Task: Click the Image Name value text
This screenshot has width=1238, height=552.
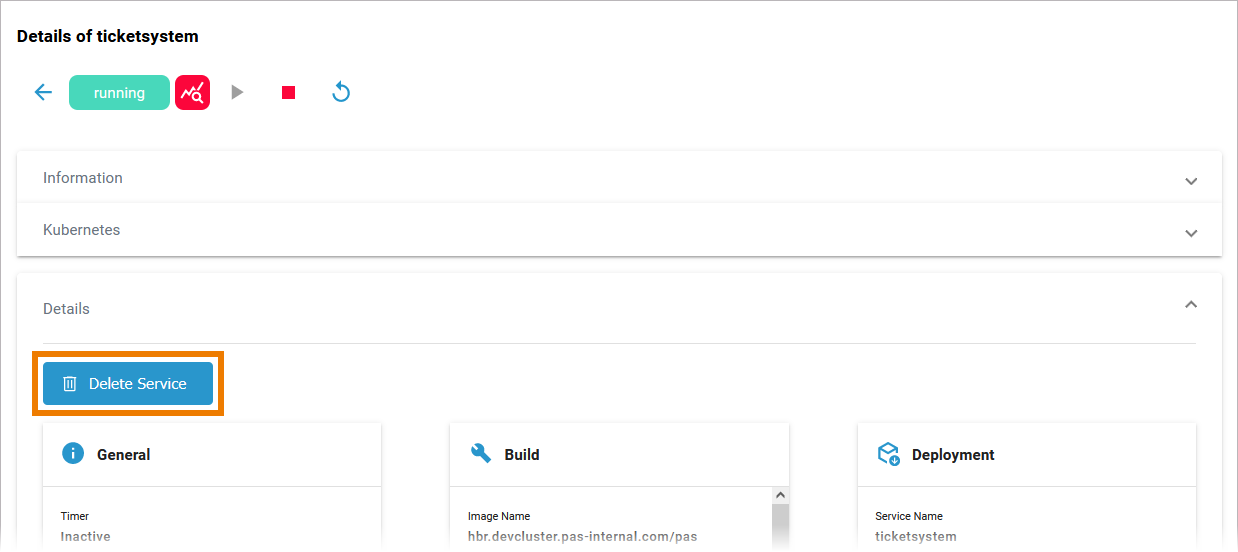Action: tap(582, 537)
